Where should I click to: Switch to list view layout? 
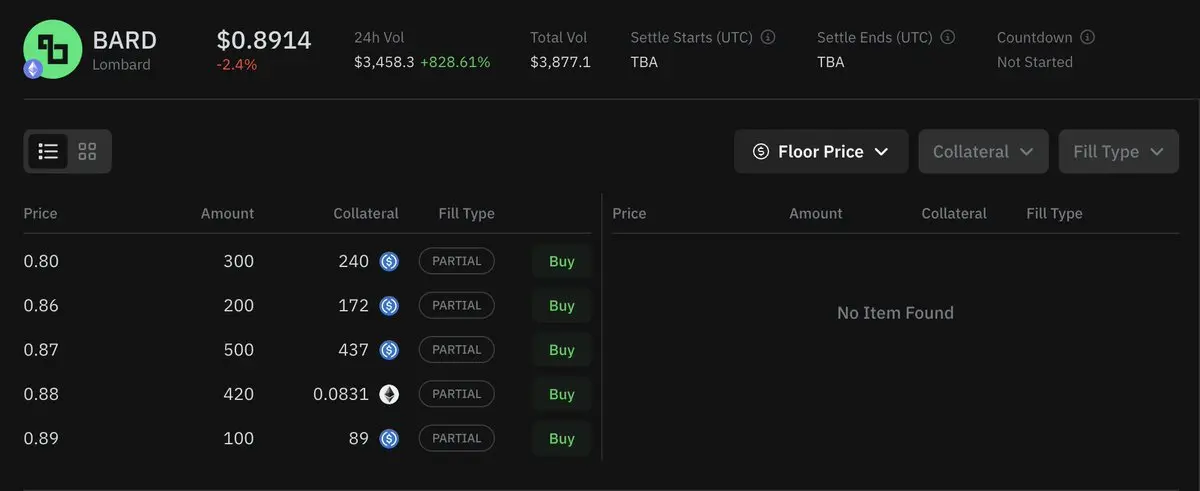coord(48,151)
